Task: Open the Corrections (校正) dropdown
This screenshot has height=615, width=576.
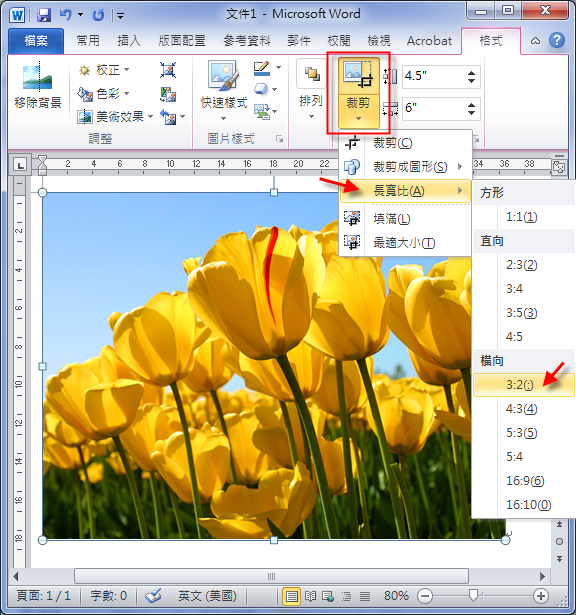Action: tap(104, 70)
